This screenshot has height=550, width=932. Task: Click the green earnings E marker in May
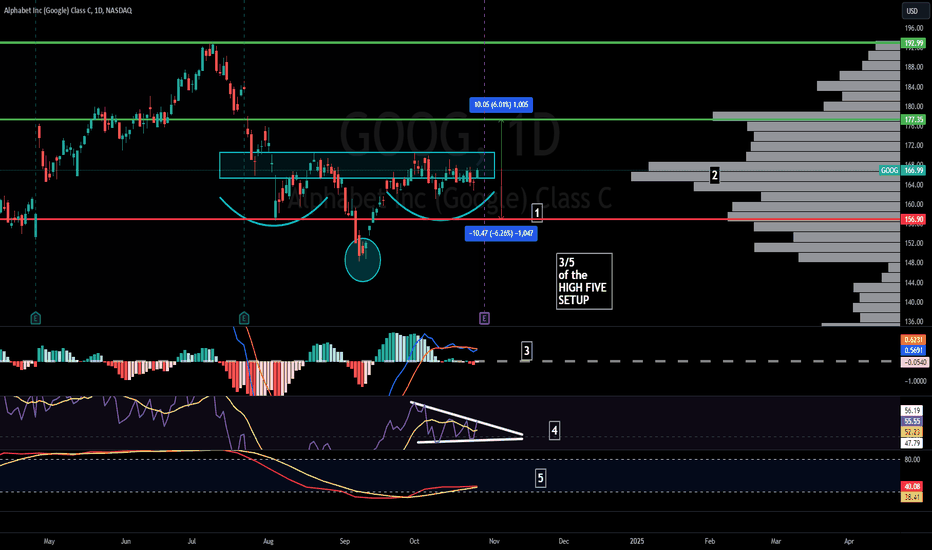click(x=36, y=318)
